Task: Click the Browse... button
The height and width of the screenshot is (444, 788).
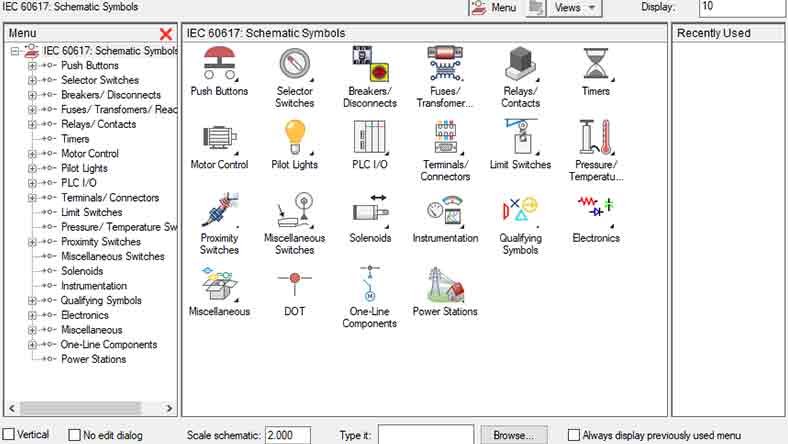Action: 514,435
